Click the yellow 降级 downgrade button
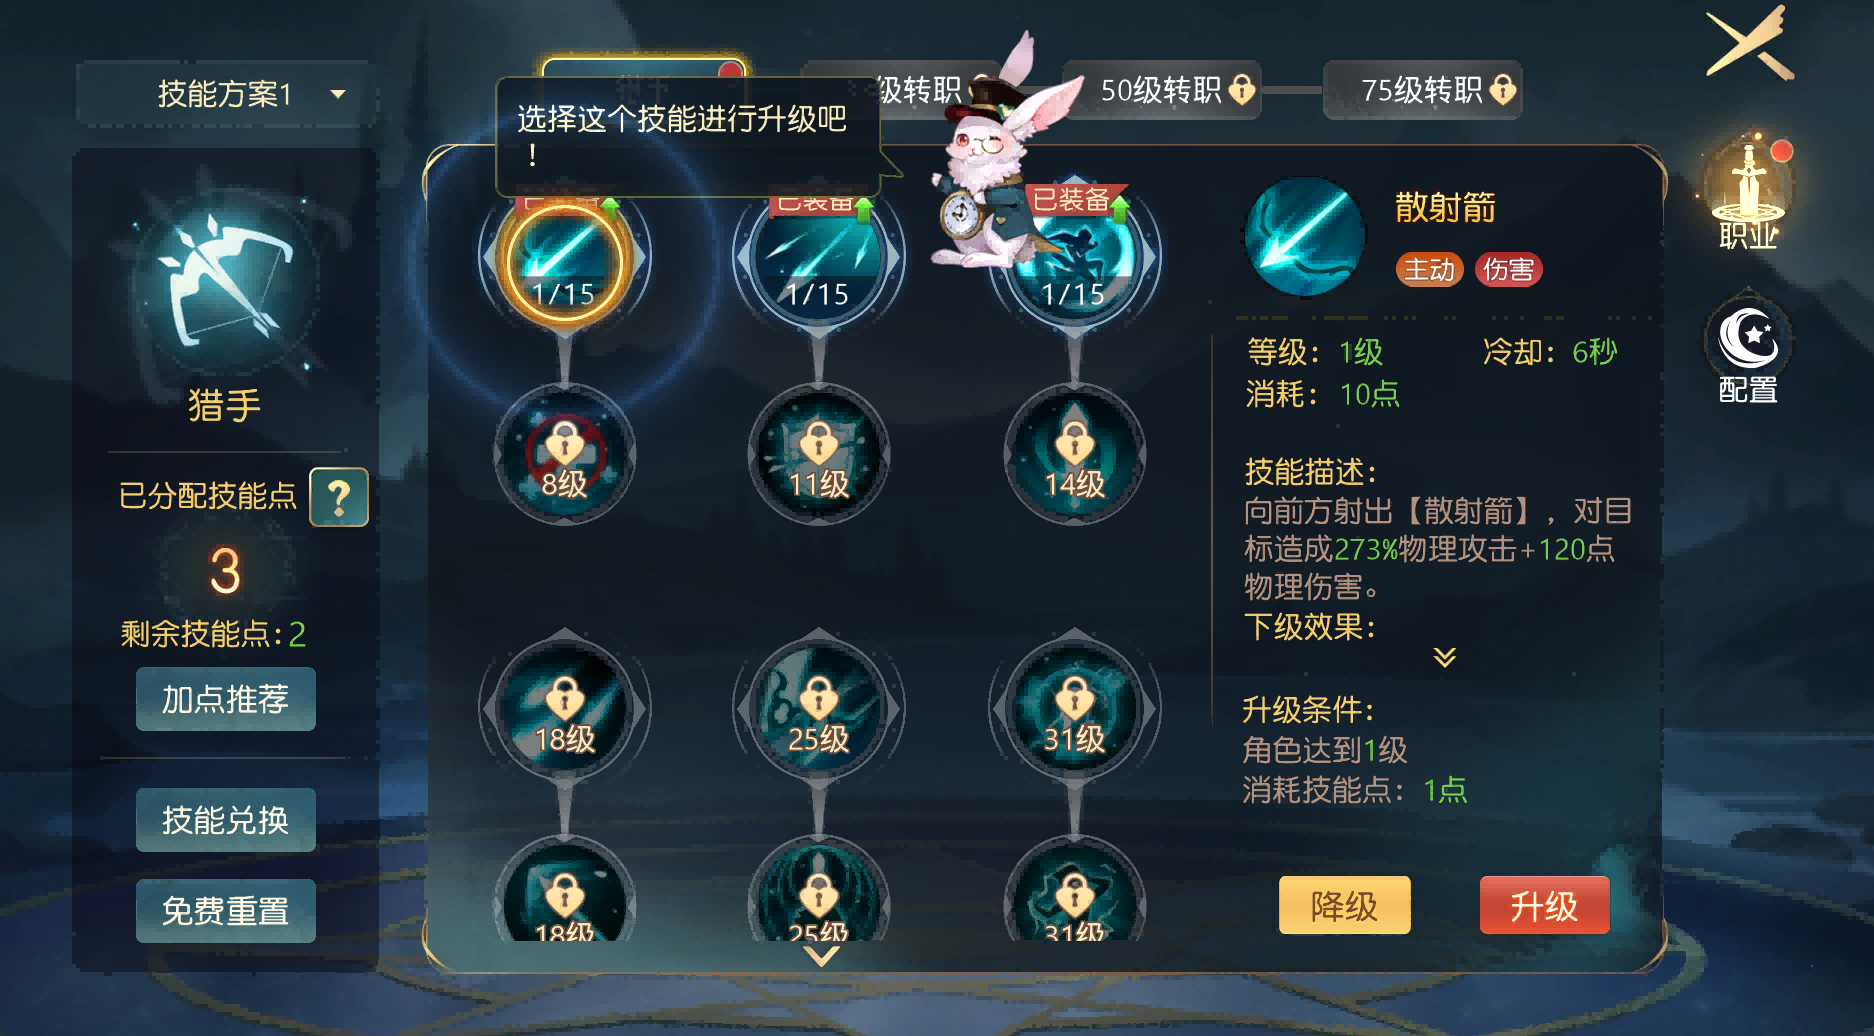This screenshot has height=1036, width=1874. (1345, 906)
